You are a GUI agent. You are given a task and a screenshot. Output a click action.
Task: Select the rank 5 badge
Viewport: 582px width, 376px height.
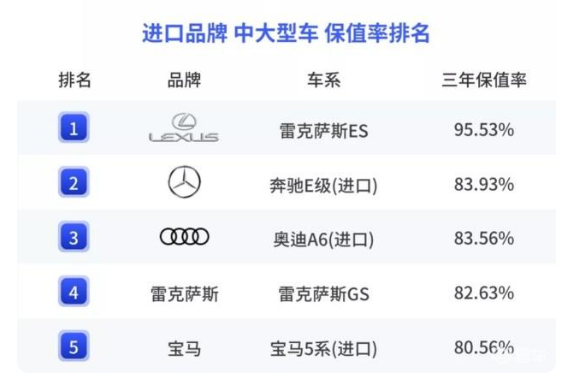coord(73,346)
